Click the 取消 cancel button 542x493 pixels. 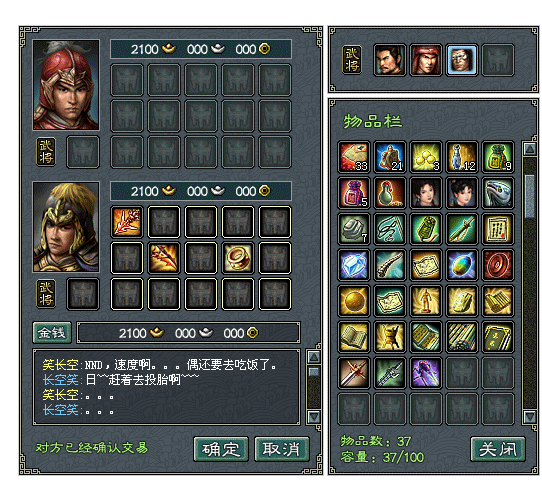click(282, 449)
